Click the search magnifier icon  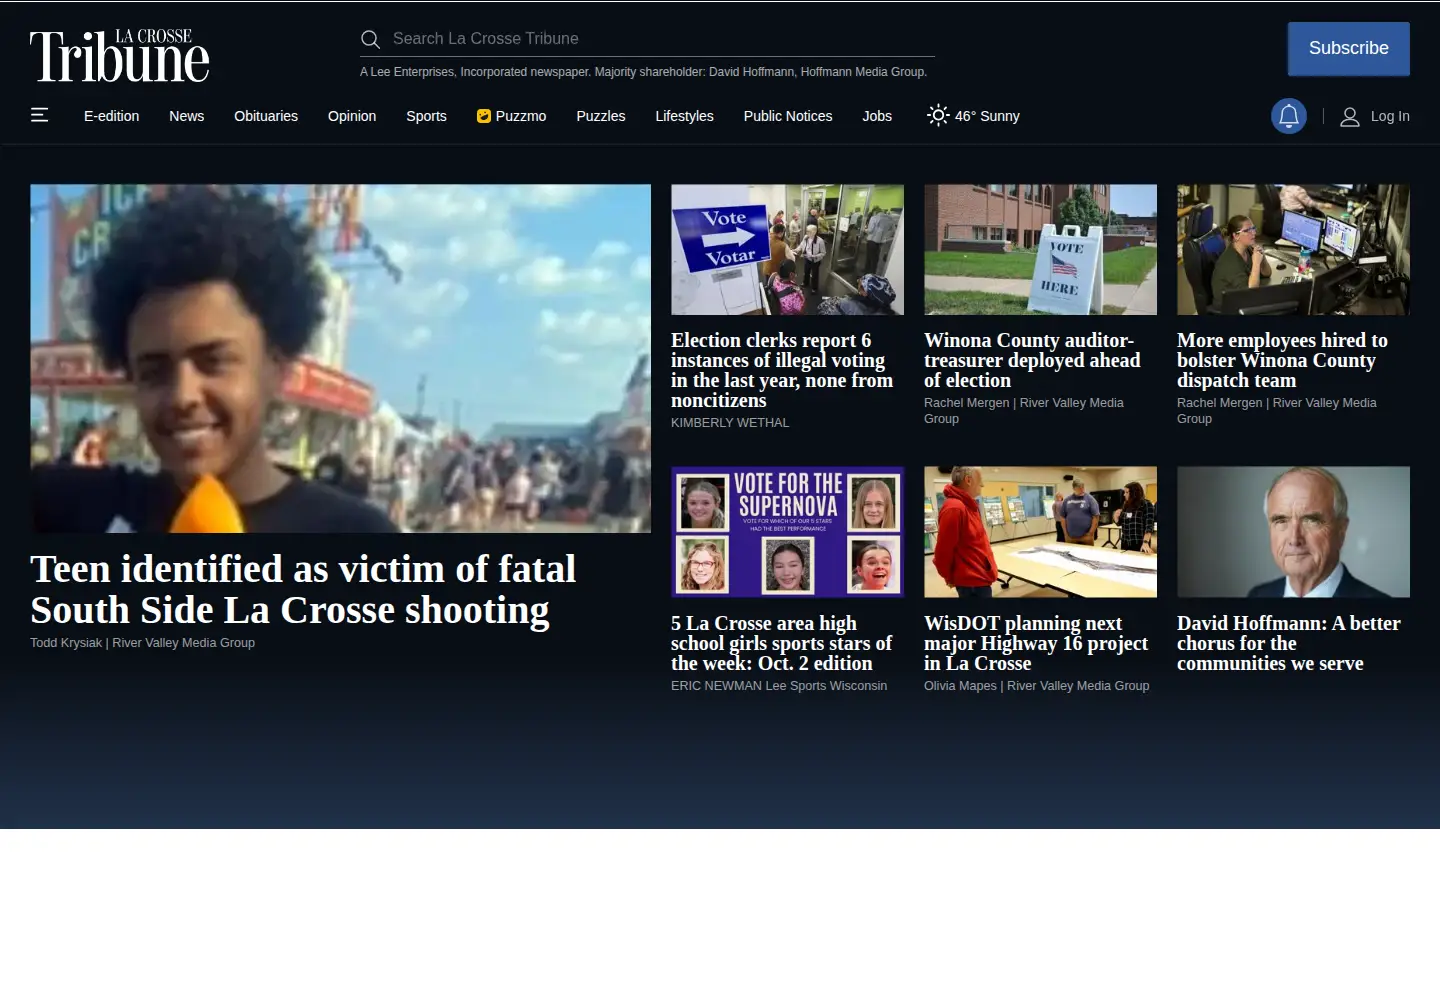point(370,39)
